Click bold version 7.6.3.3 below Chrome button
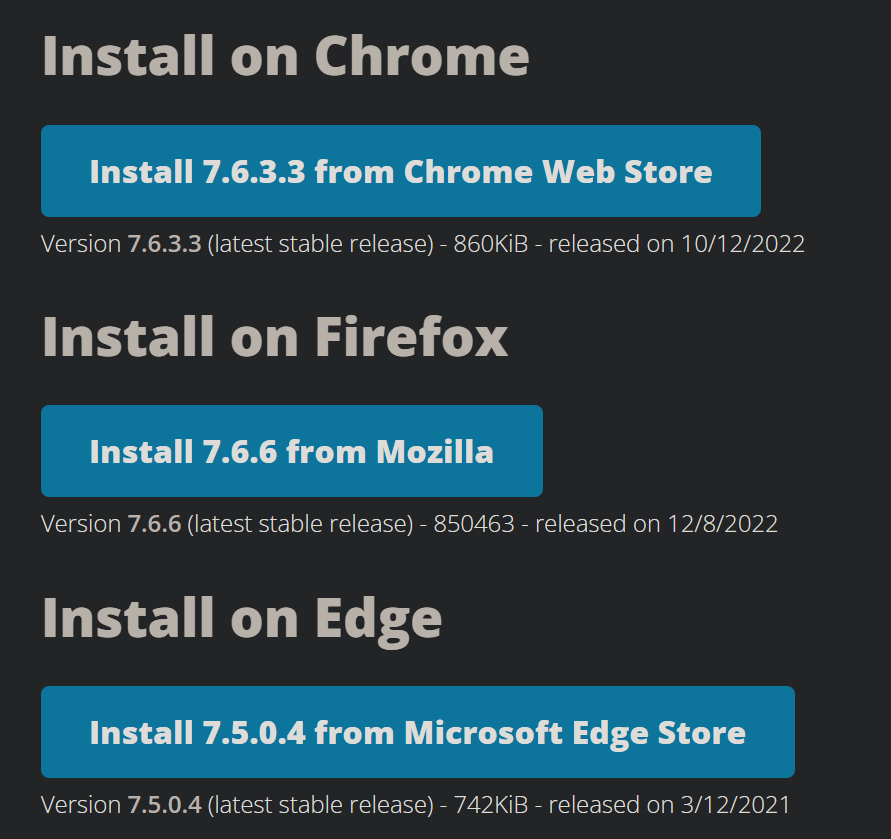Viewport: 891px width, 839px height. (x=164, y=243)
